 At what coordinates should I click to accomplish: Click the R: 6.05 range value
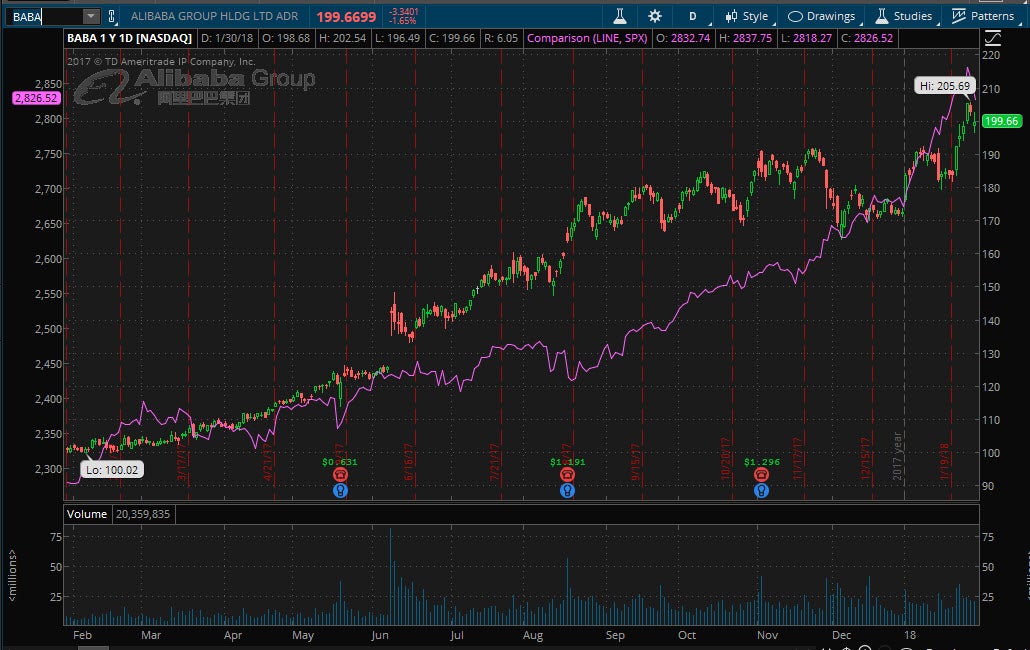(501, 38)
